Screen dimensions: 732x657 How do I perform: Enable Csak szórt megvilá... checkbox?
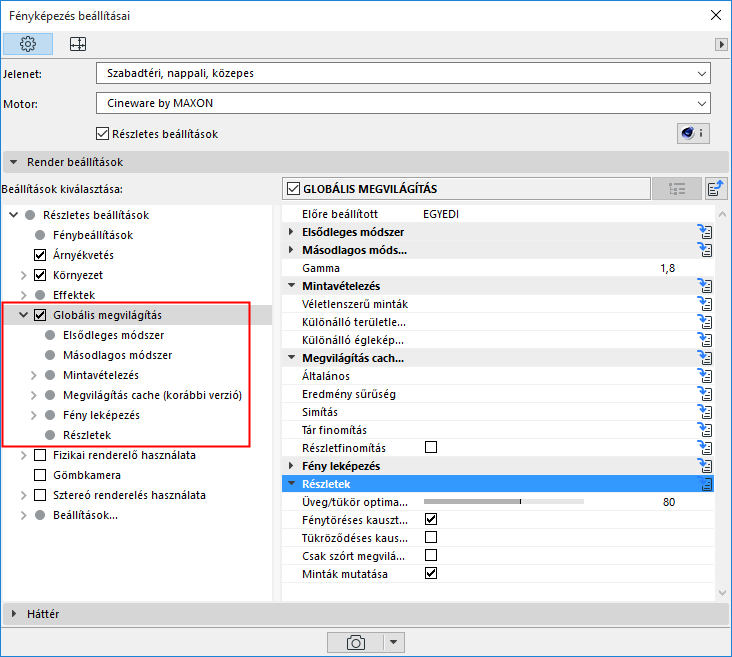point(431,555)
